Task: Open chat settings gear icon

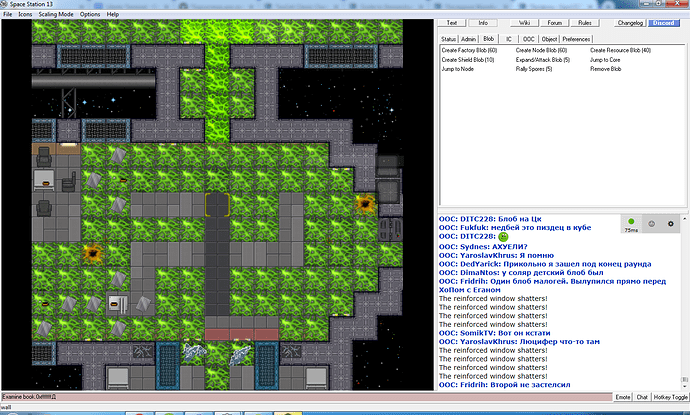Action: point(671,224)
